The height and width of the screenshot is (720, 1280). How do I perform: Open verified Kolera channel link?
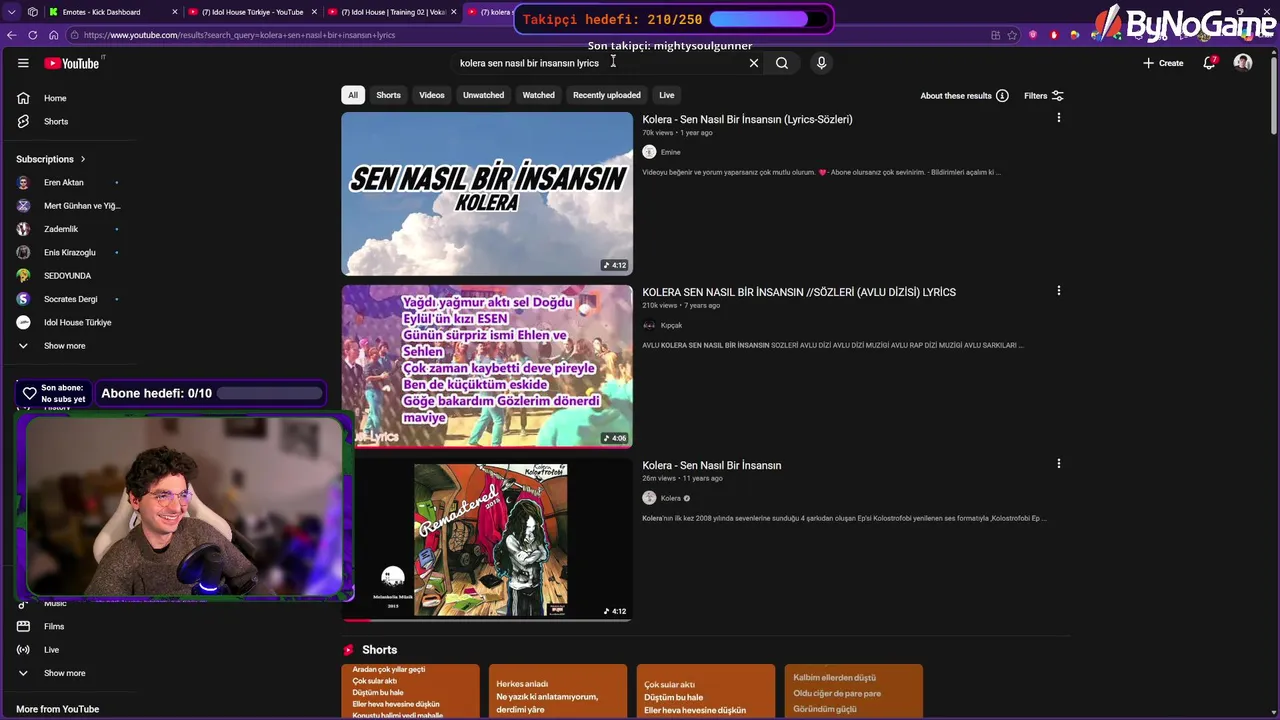[670, 498]
